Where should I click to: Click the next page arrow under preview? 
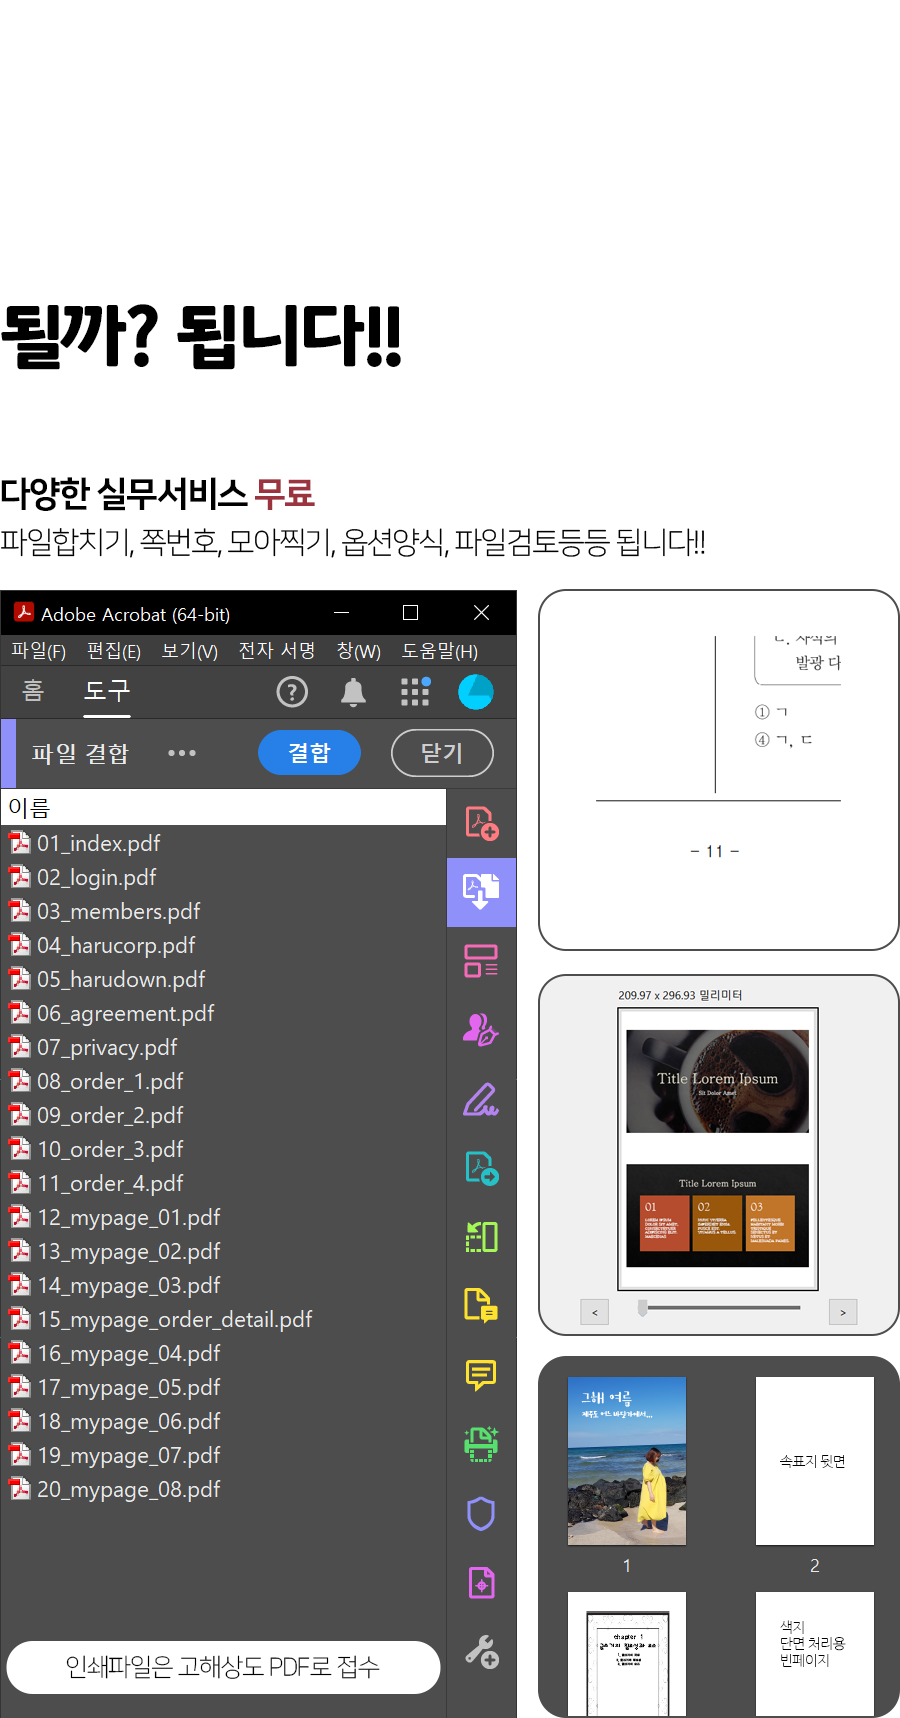coord(843,1312)
